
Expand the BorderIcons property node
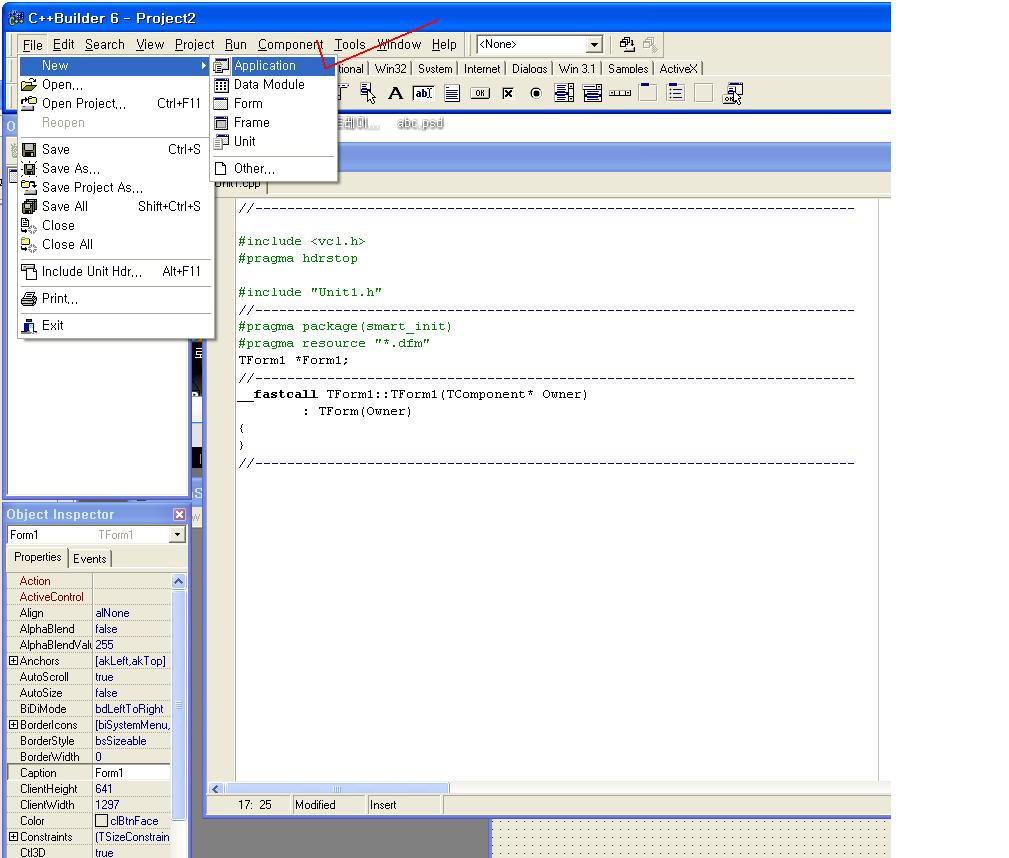pos(13,725)
